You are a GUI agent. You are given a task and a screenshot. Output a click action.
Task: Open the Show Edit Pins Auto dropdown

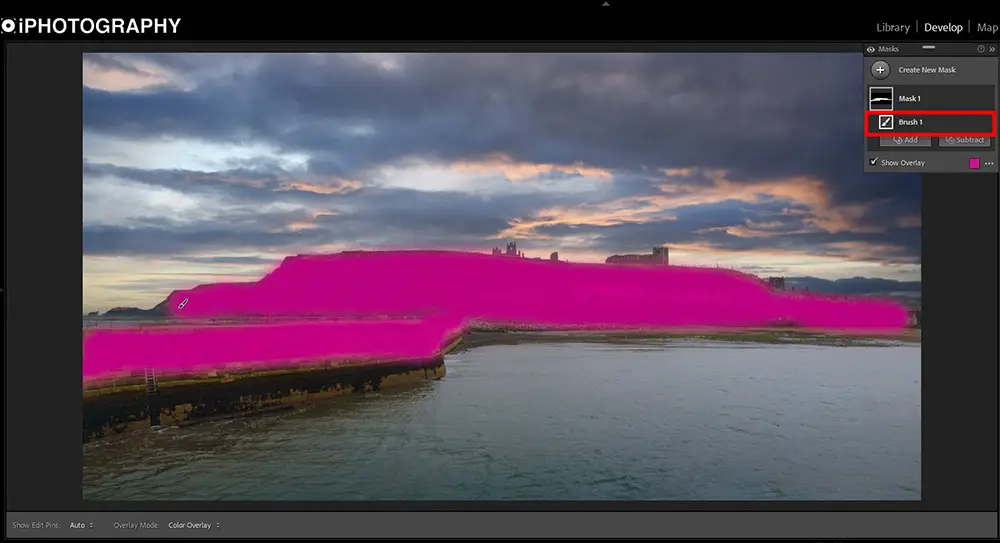(82, 525)
